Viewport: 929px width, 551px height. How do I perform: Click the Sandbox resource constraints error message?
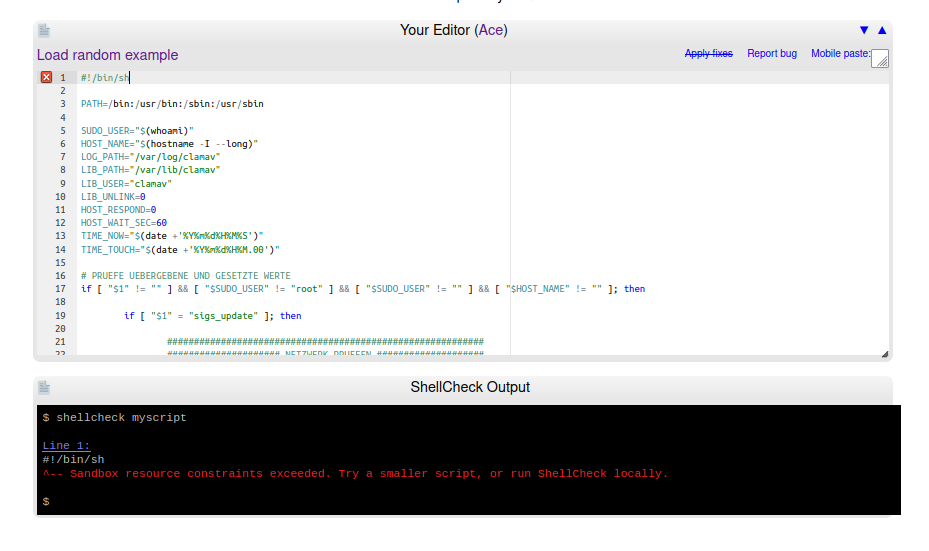tap(355, 474)
